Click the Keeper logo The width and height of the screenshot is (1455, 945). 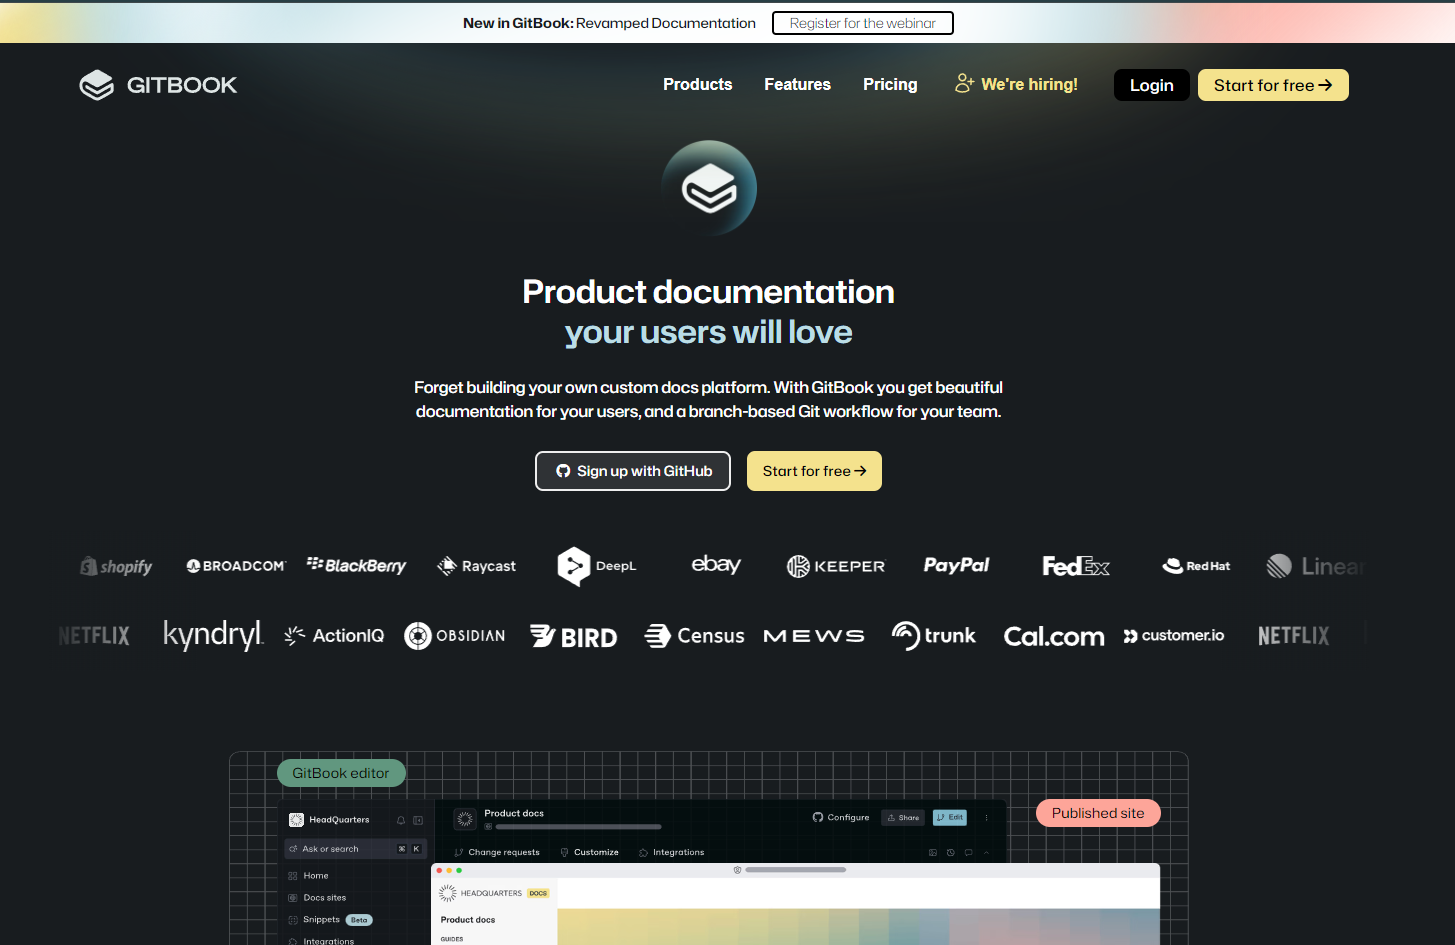[x=836, y=566]
